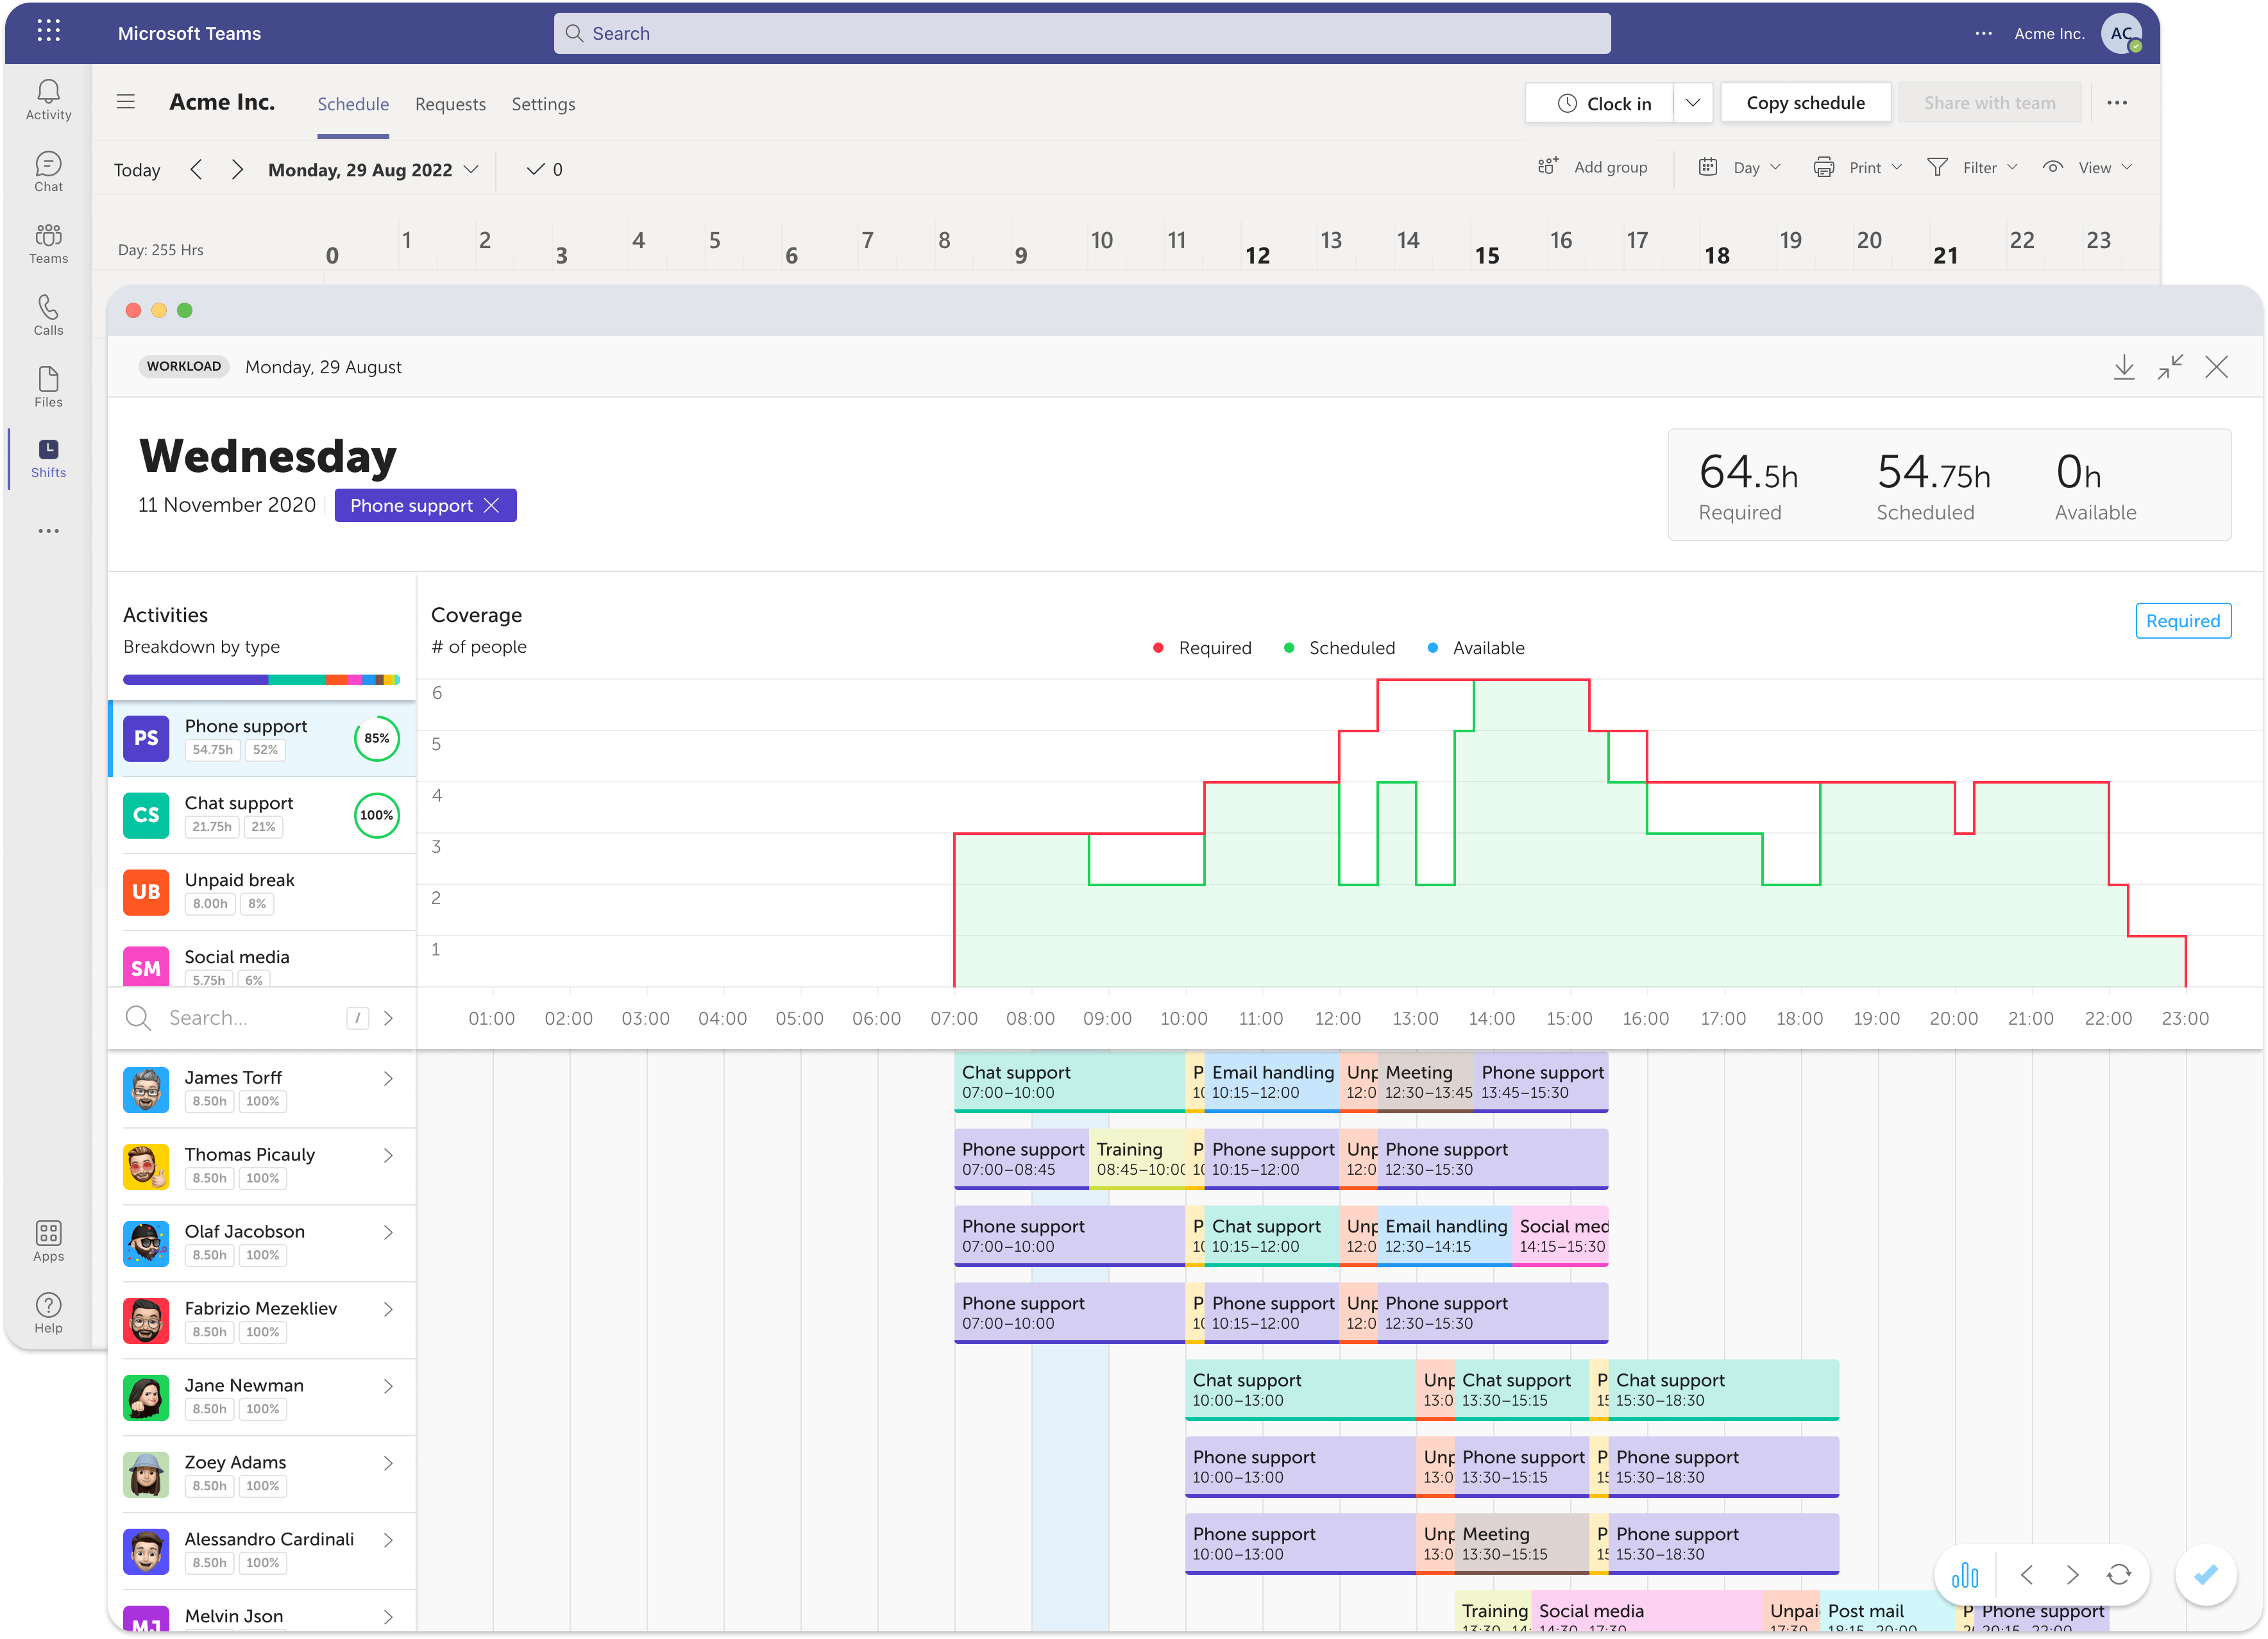2268x1639 pixels.
Task: Click the collapse window arrows icon
Action: pyautogui.click(x=2170, y=368)
